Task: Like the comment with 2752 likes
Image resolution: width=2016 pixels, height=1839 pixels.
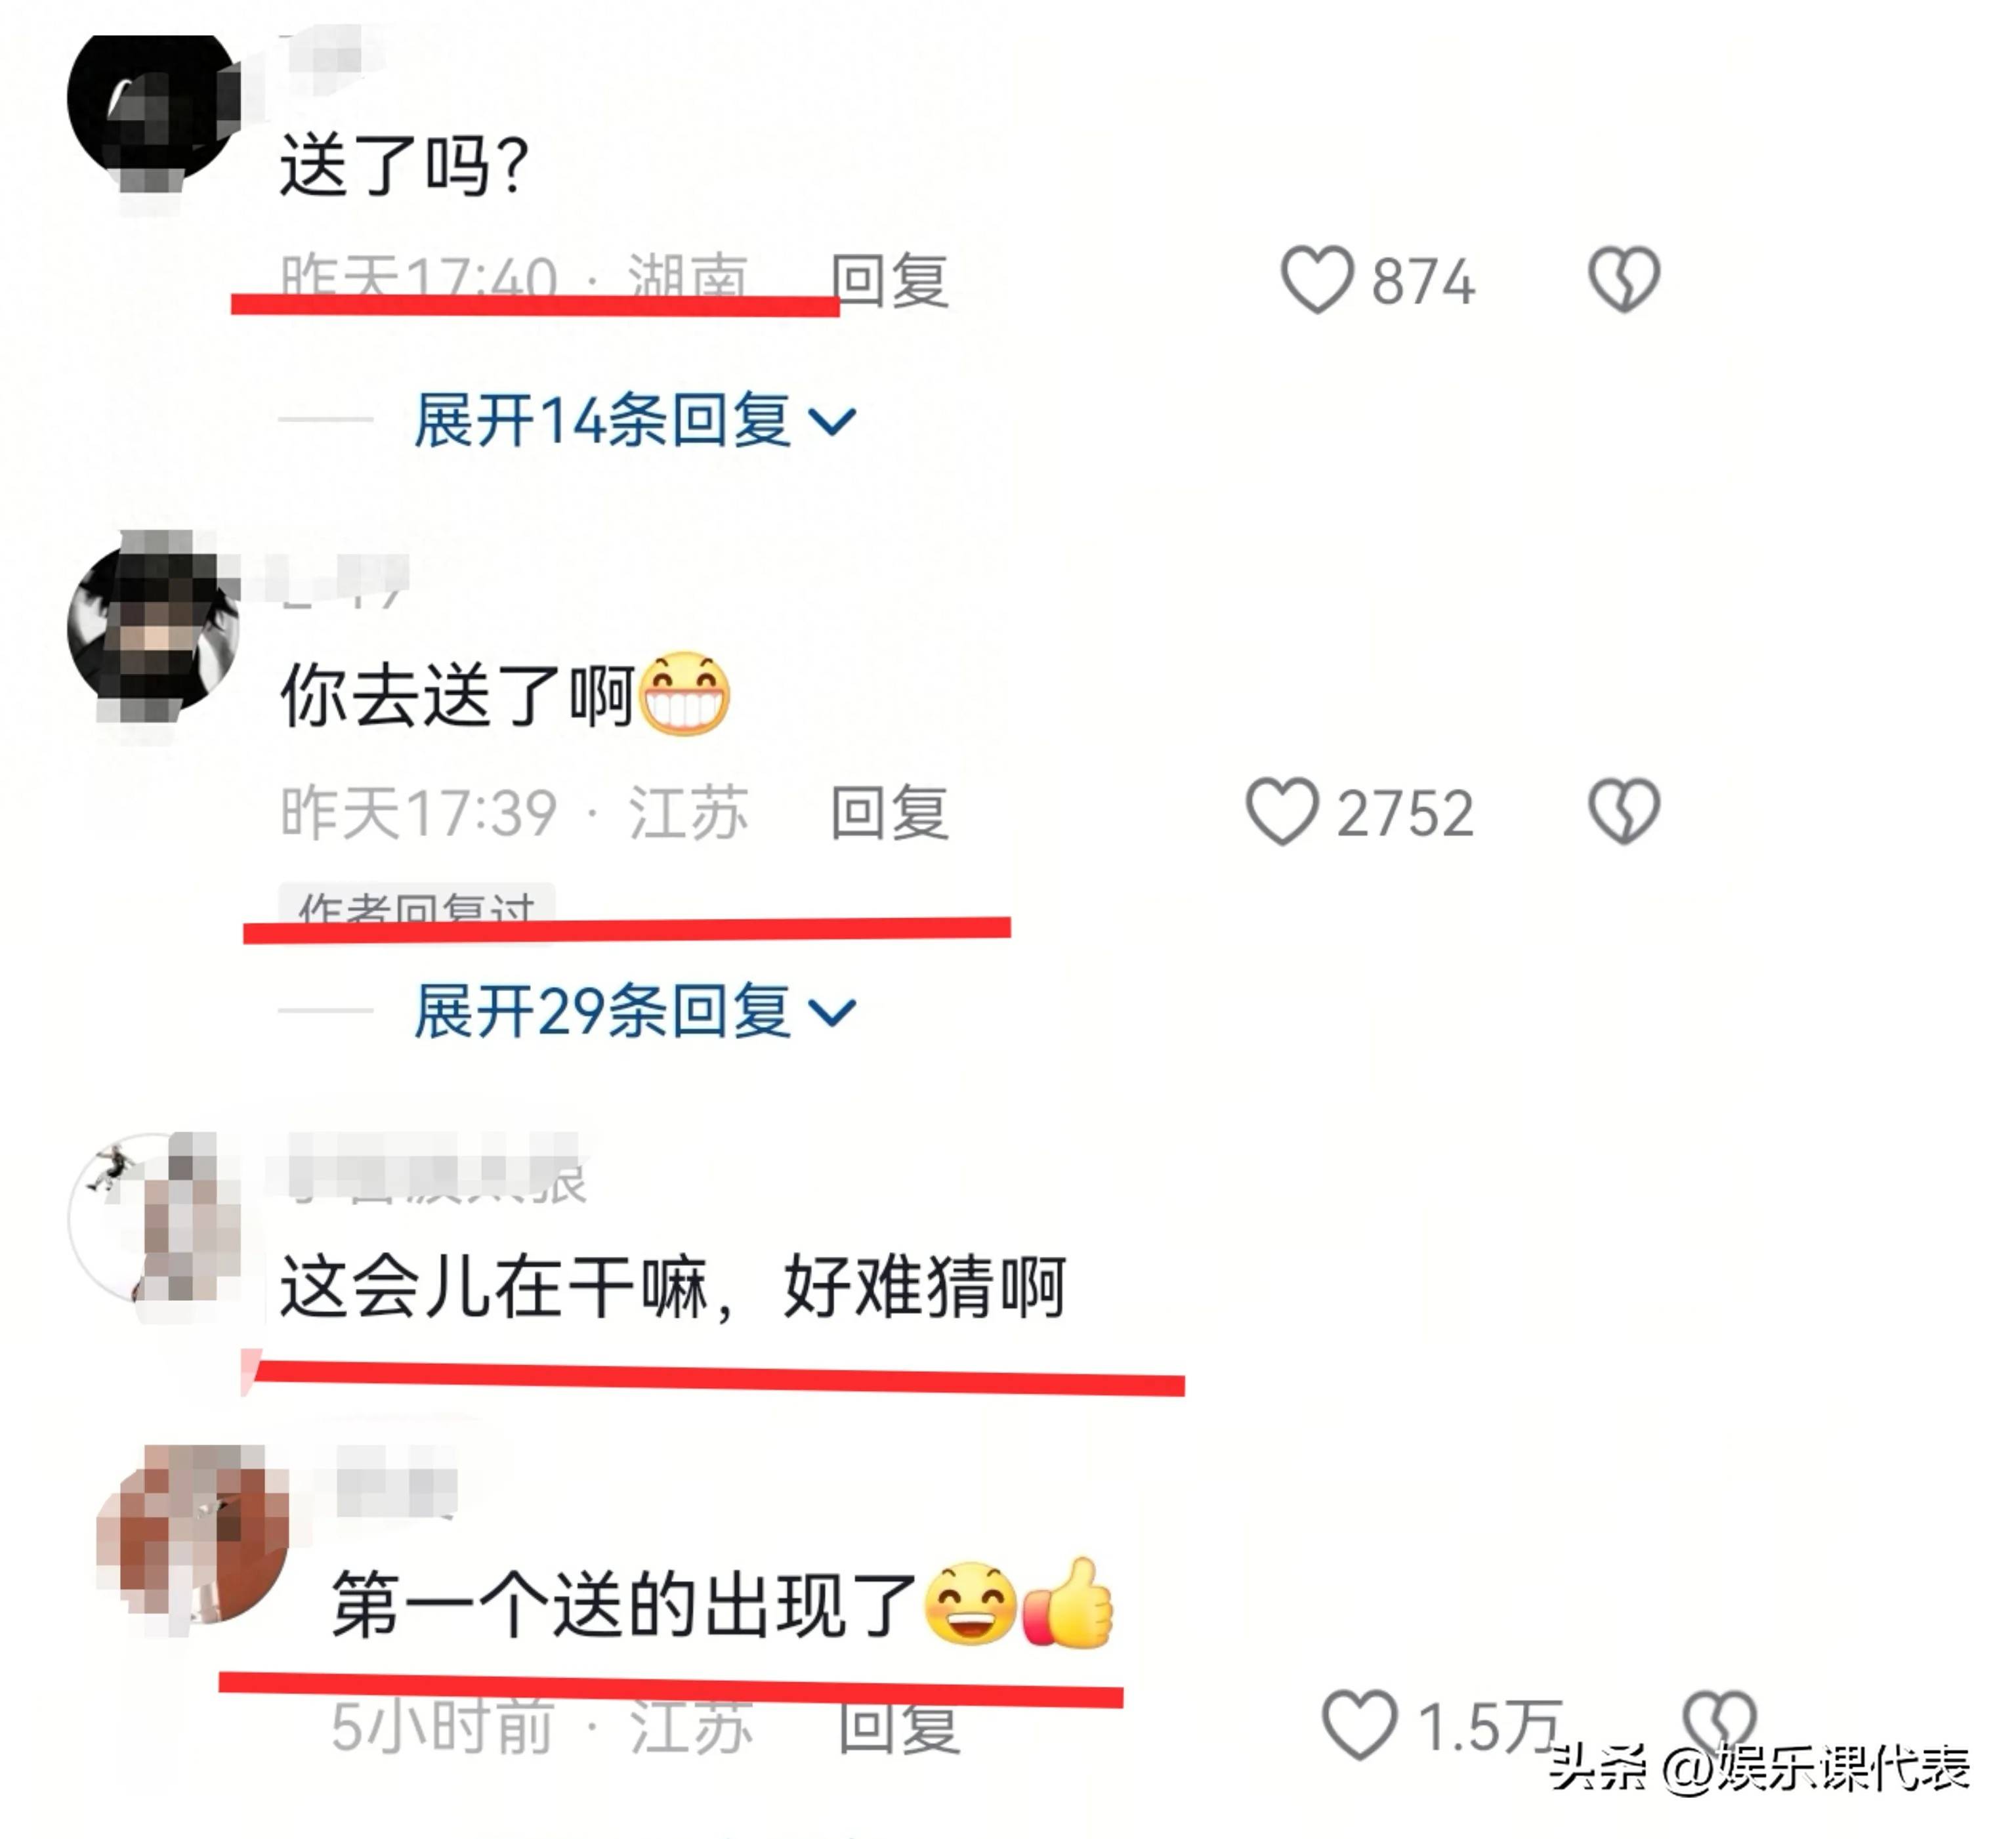Action: pyautogui.click(x=1282, y=811)
